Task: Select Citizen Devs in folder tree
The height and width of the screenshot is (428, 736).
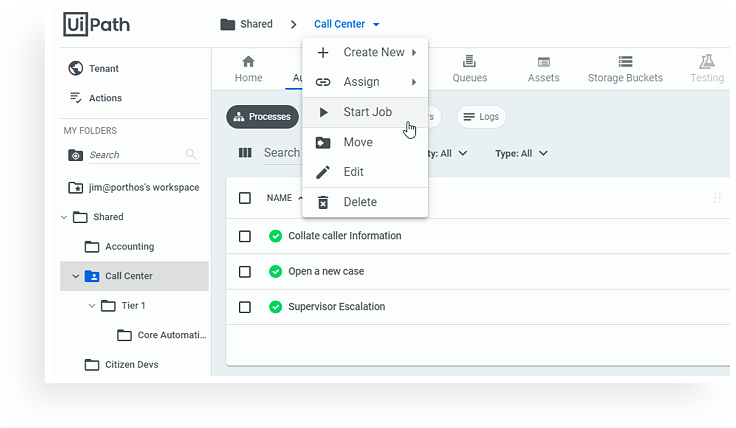Action: click(131, 365)
